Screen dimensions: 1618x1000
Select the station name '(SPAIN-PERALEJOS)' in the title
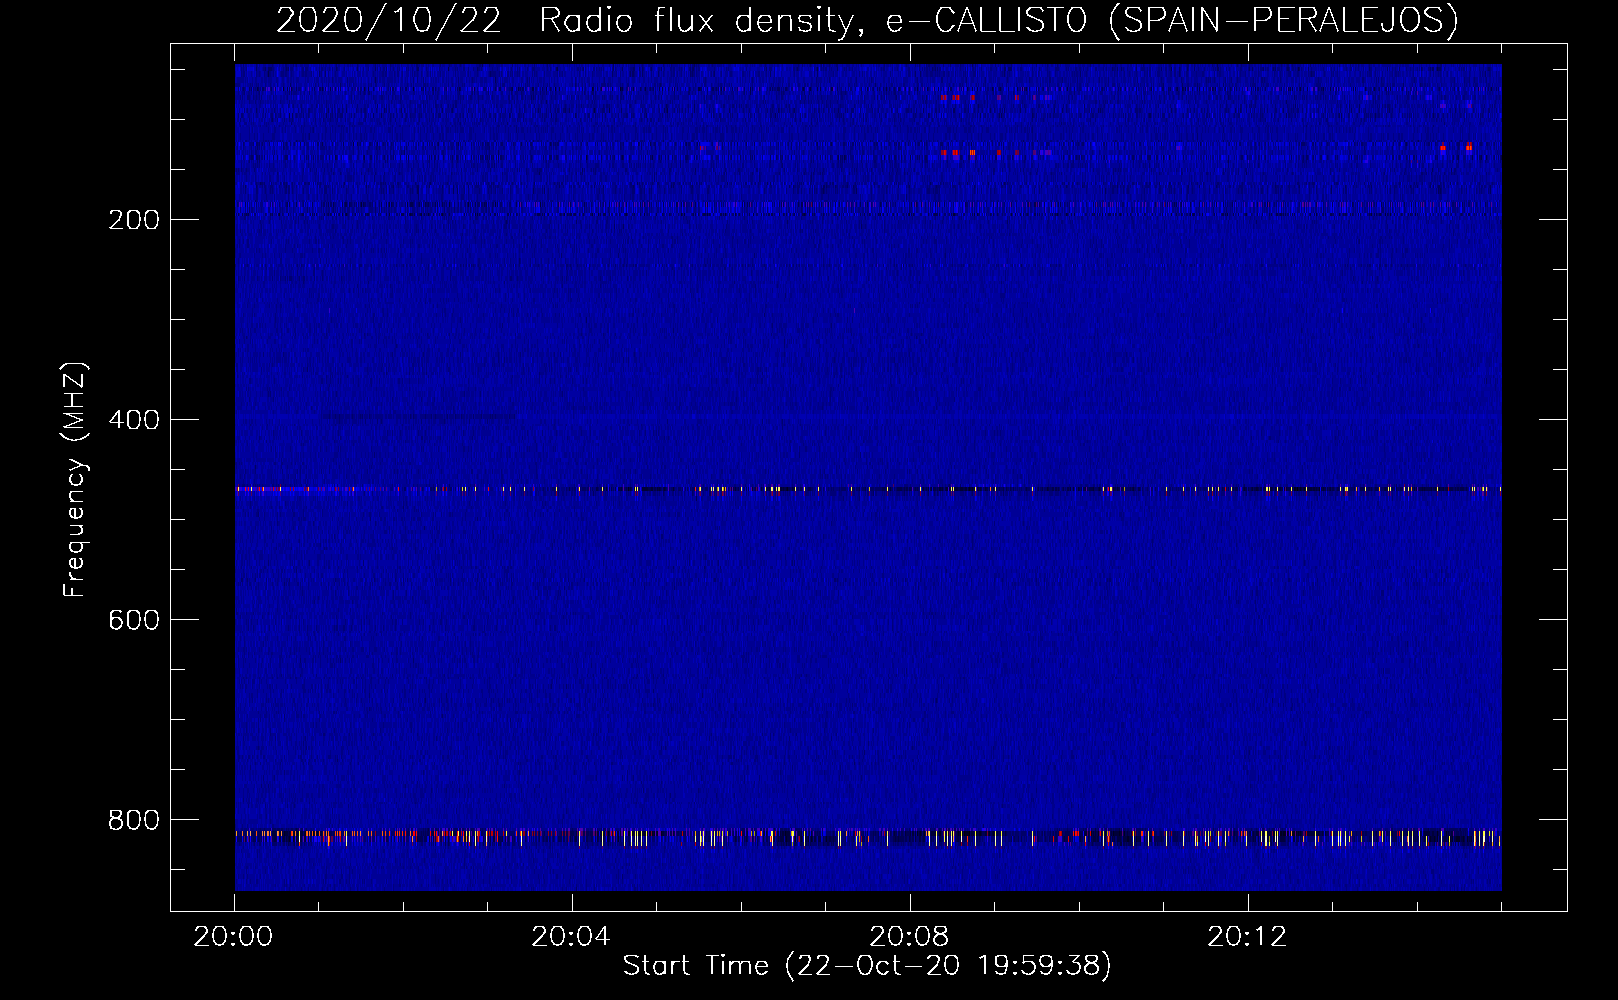point(1284,20)
